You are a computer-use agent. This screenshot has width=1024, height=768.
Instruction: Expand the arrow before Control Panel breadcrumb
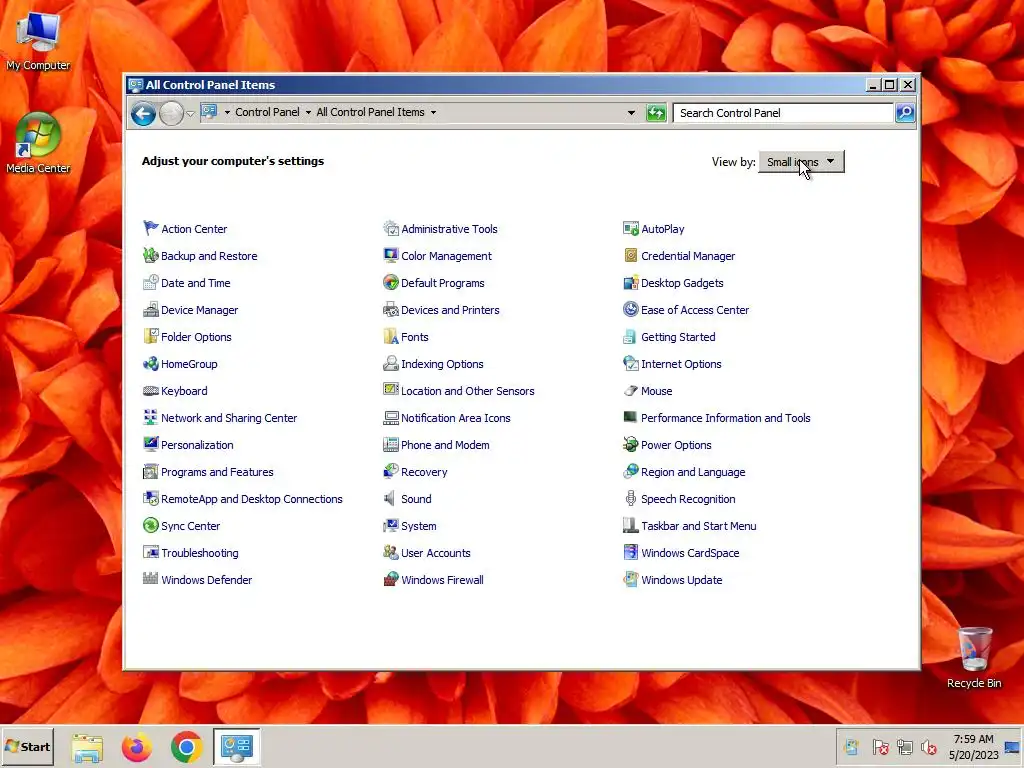227,112
